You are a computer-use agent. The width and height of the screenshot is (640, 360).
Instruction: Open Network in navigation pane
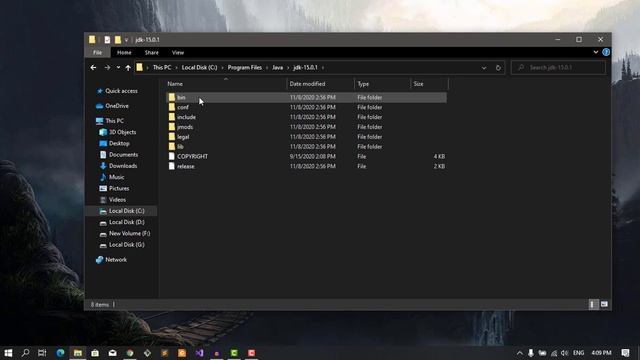pos(116,260)
